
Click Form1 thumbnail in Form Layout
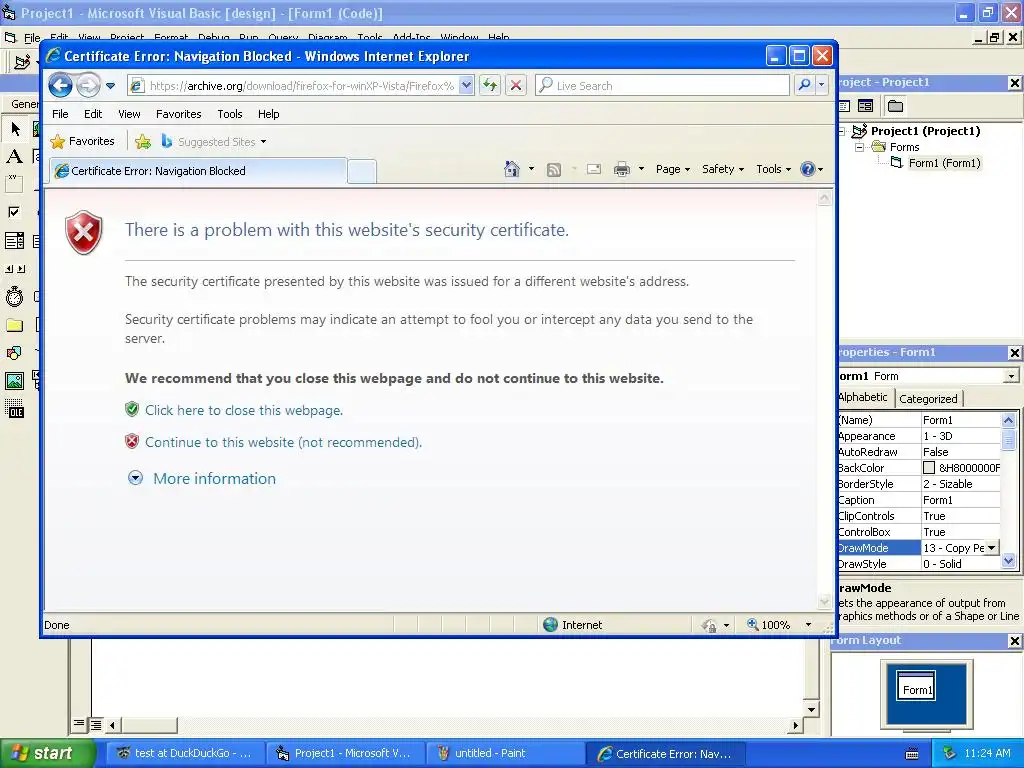point(916,687)
